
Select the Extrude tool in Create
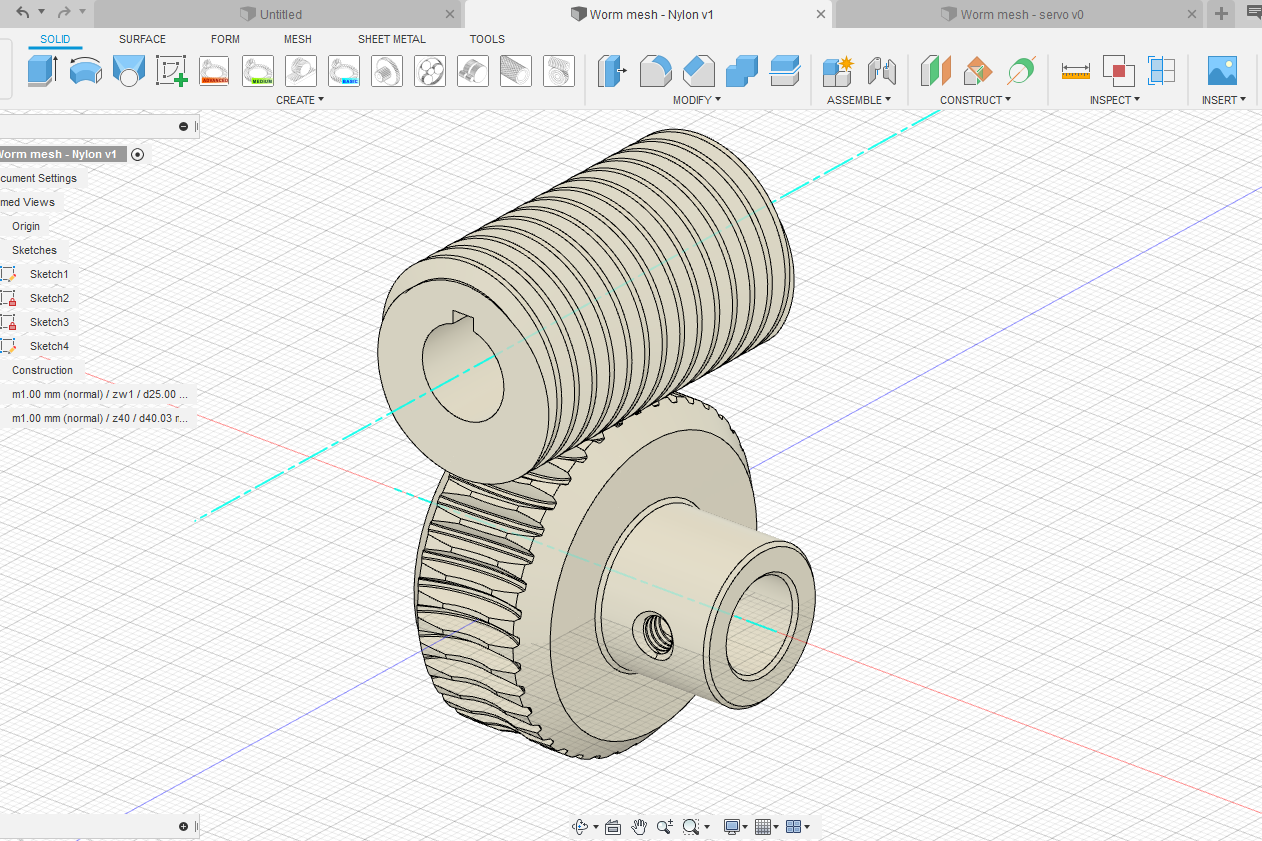pyautogui.click(x=41, y=71)
